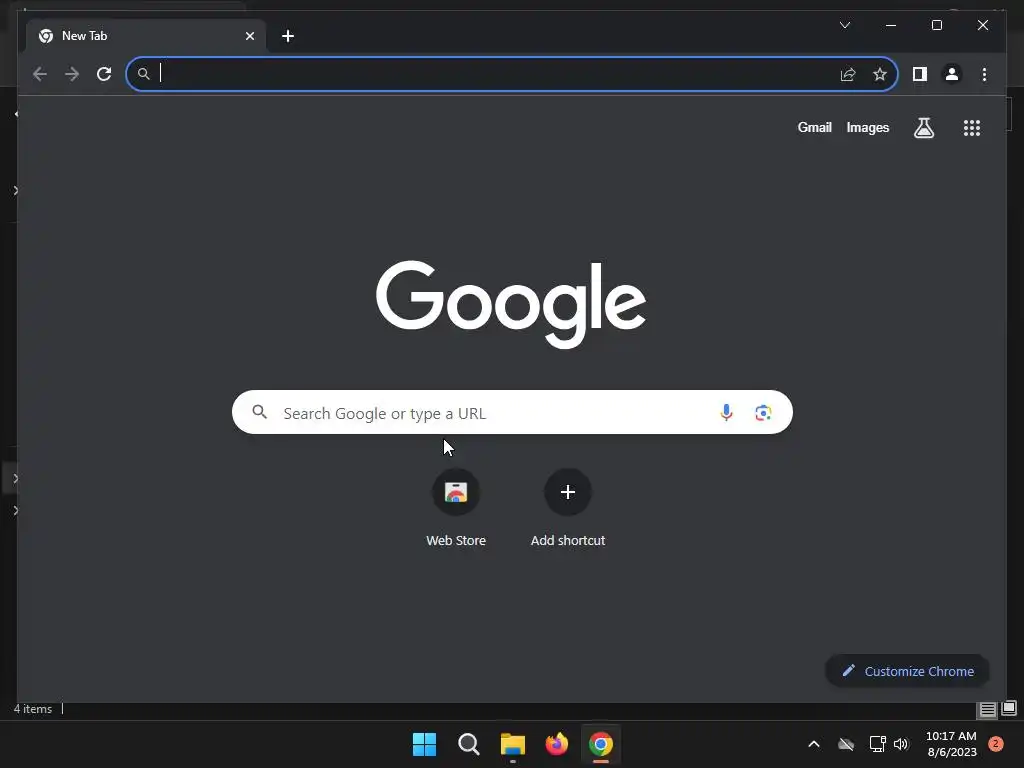Open Windows taskbar search
The image size is (1024, 768).
pos(468,744)
